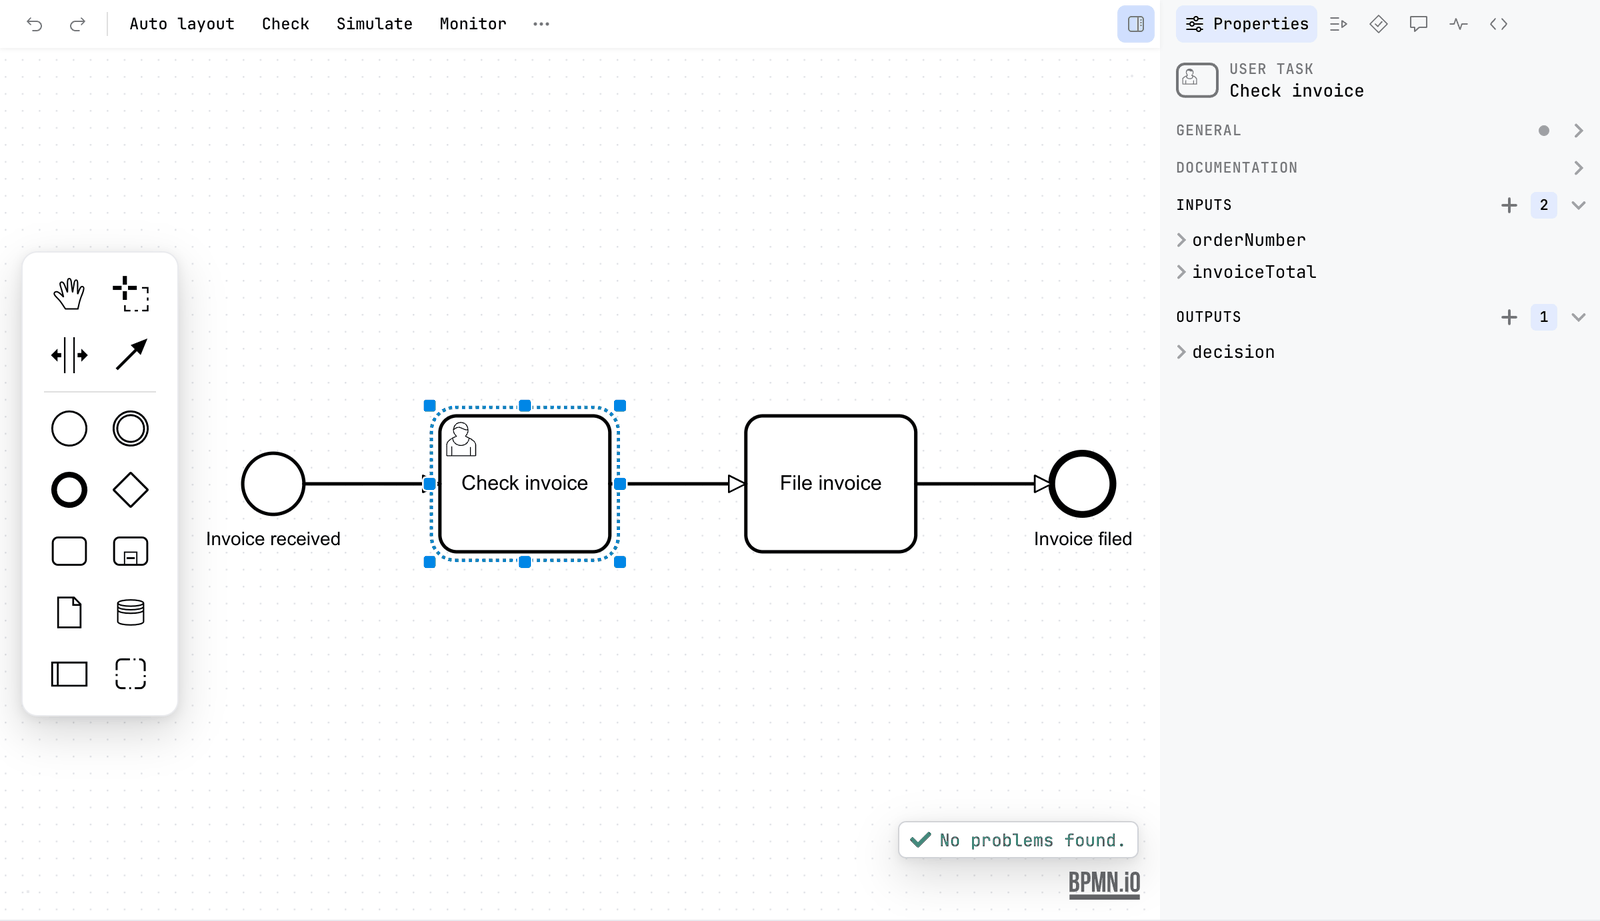Add a new output with plus button
Image resolution: width=1600 pixels, height=921 pixels.
1510,317
